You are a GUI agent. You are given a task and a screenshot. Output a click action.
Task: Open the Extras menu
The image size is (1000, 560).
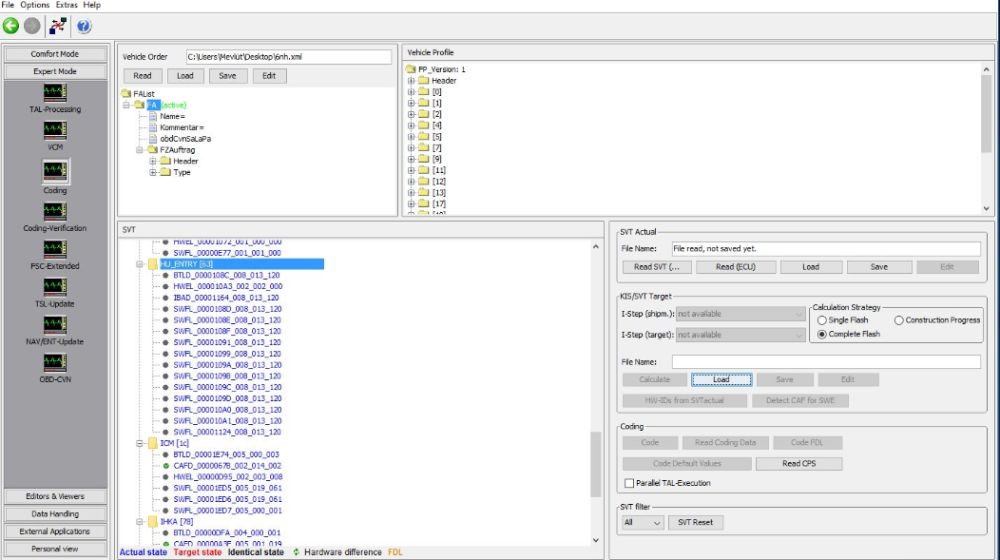67,5
